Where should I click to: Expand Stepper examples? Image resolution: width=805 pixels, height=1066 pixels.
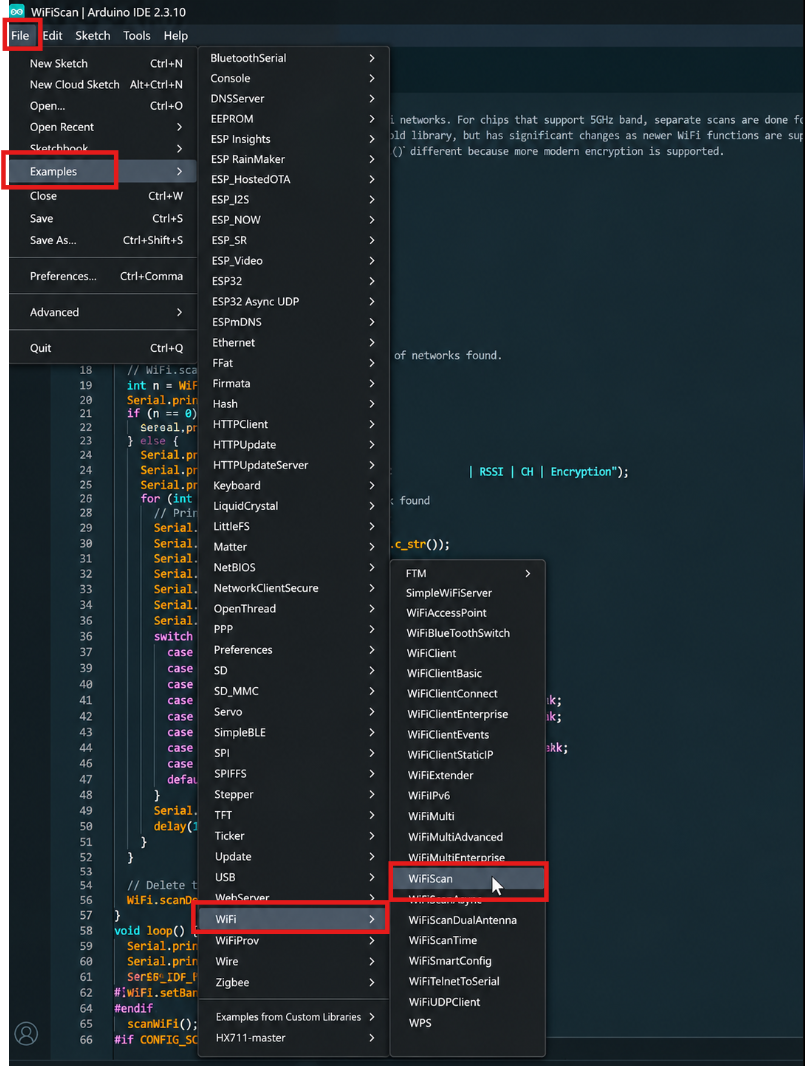pyautogui.click(x=293, y=794)
